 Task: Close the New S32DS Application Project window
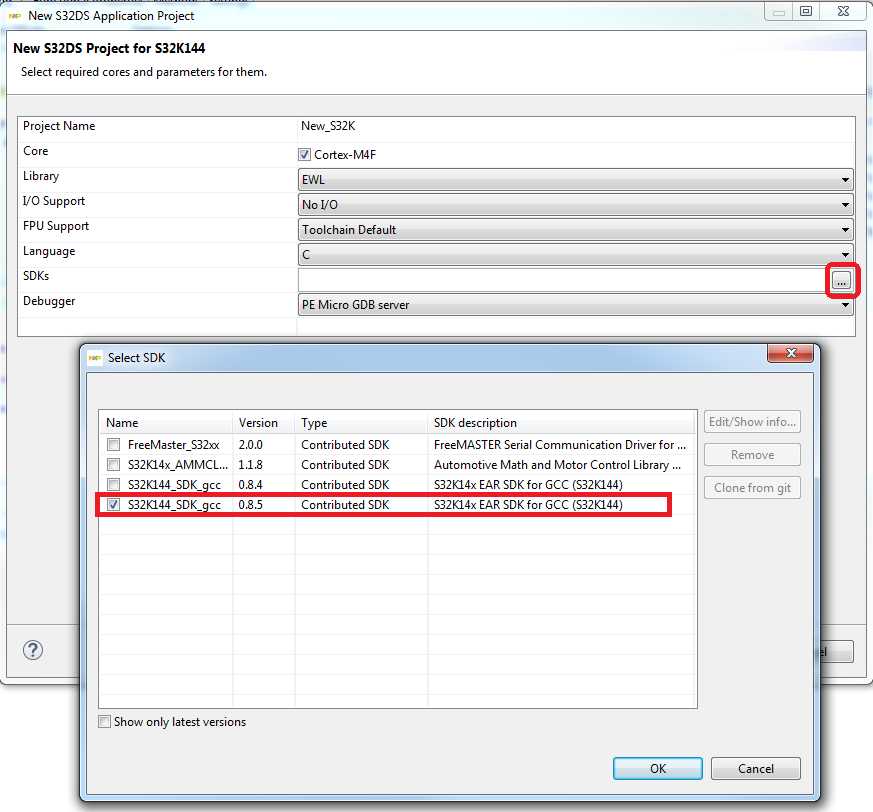843,11
